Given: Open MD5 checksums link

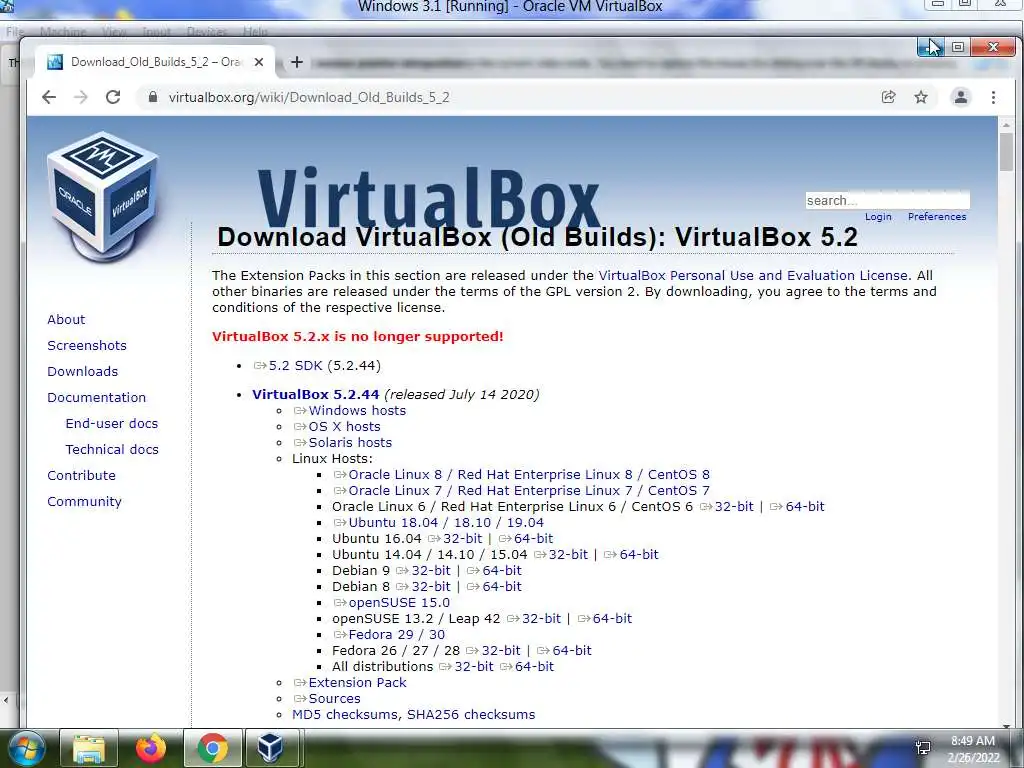Looking at the screenshot, I should pyautogui.click(x=344, y=714).
